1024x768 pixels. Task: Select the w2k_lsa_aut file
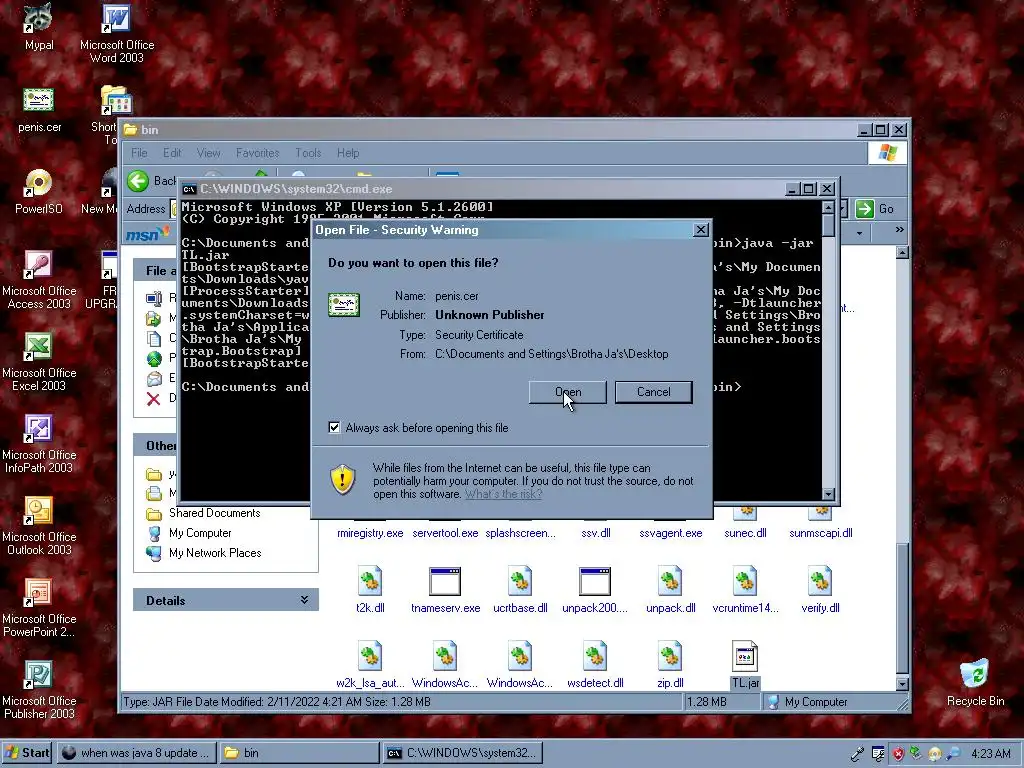[x=370, y=664]
